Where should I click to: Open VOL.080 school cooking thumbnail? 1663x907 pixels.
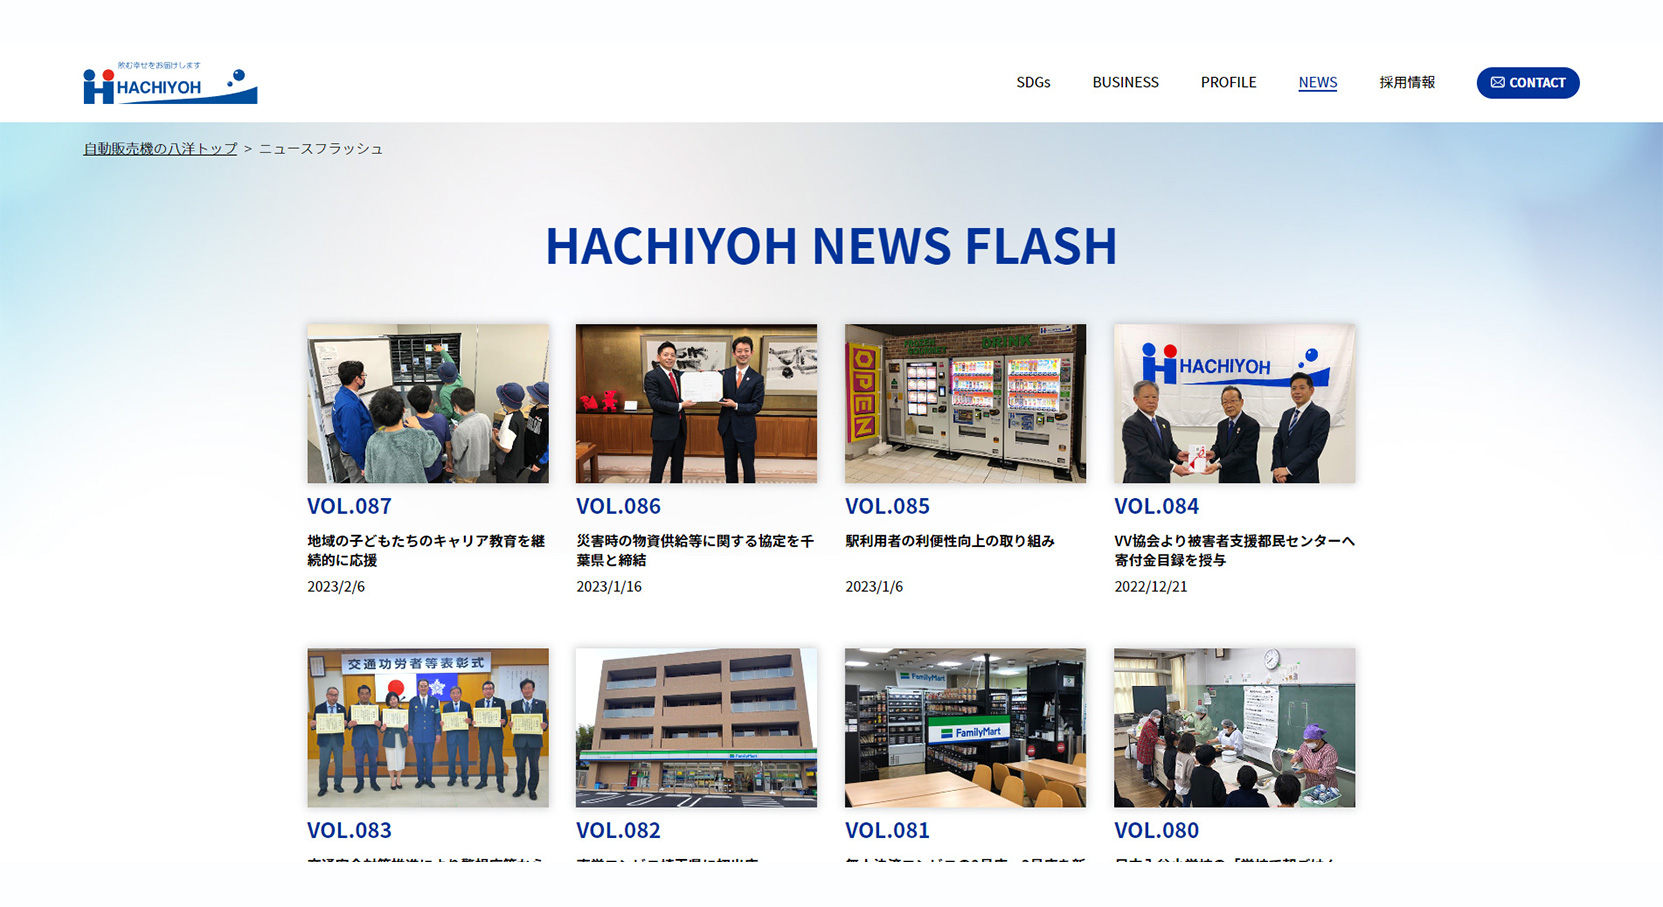coord(1234,727)
